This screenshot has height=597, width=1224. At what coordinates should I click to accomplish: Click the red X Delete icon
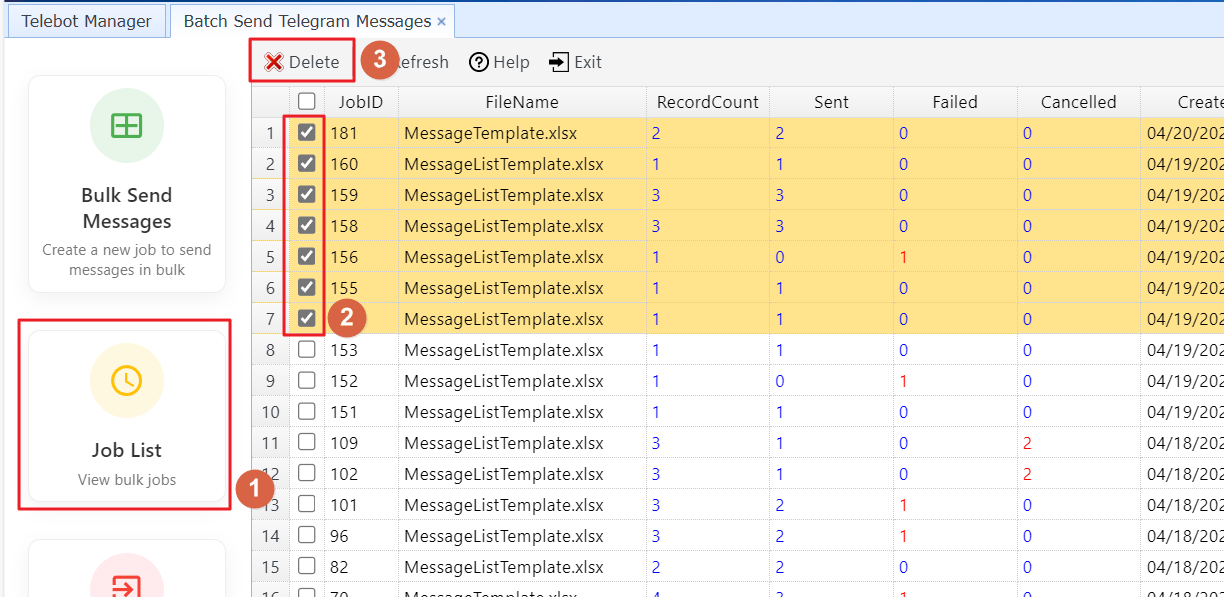(273, 62)
